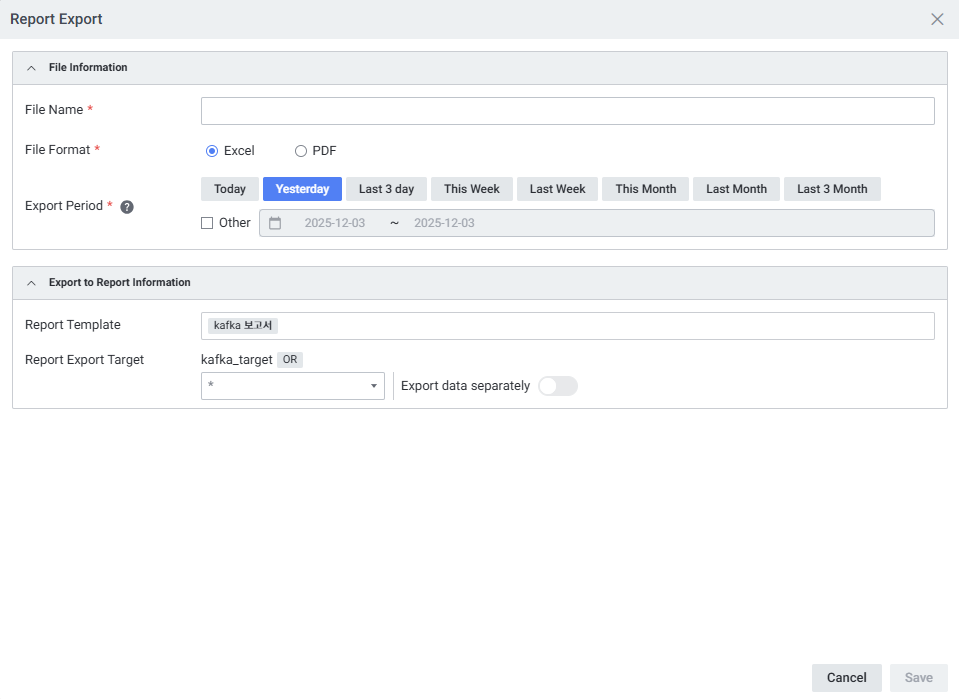Choose Last Week export period

click(x=557, y=189)
